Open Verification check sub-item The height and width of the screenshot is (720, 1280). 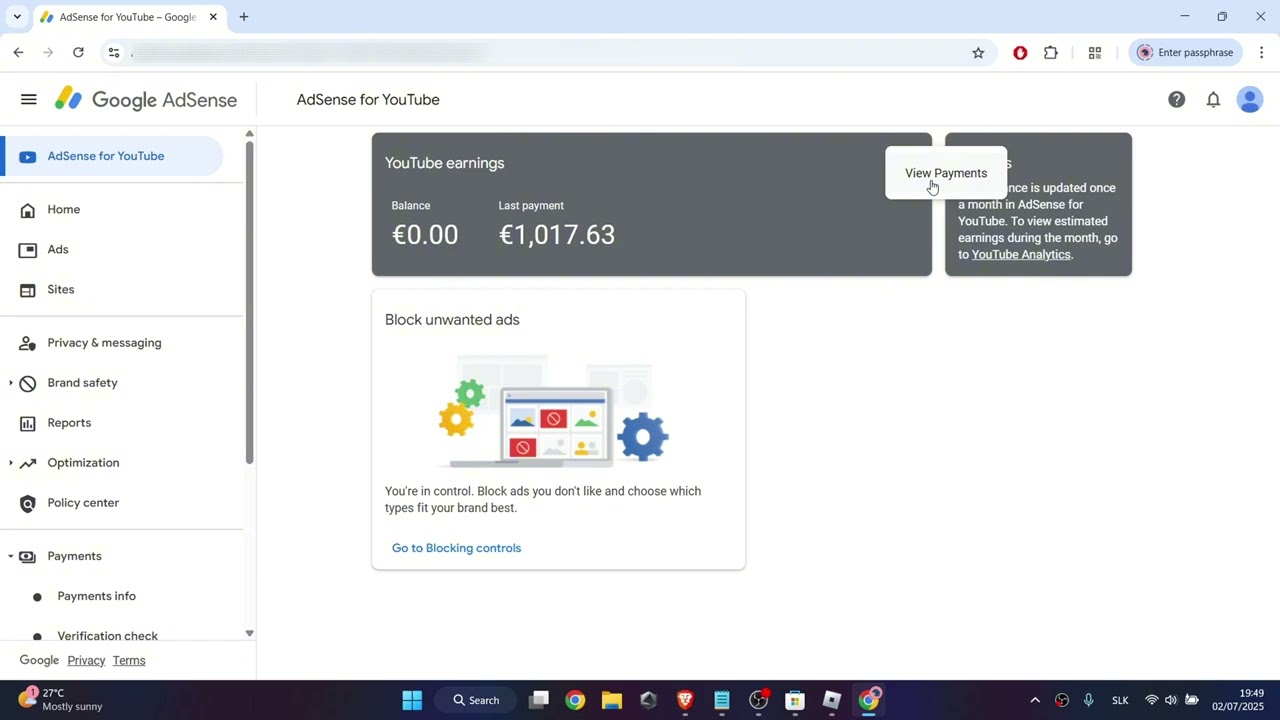pos(107,635)
